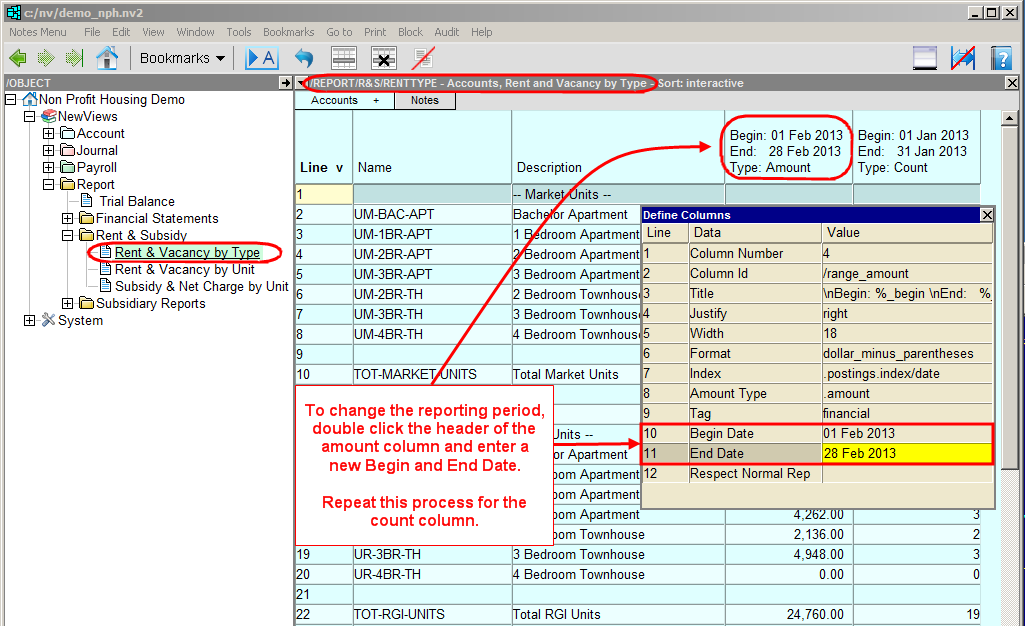Click the blue play 'A' toolbar icon
The image size is (1025, 626).
pyautogui.click(x=262, y=58)
